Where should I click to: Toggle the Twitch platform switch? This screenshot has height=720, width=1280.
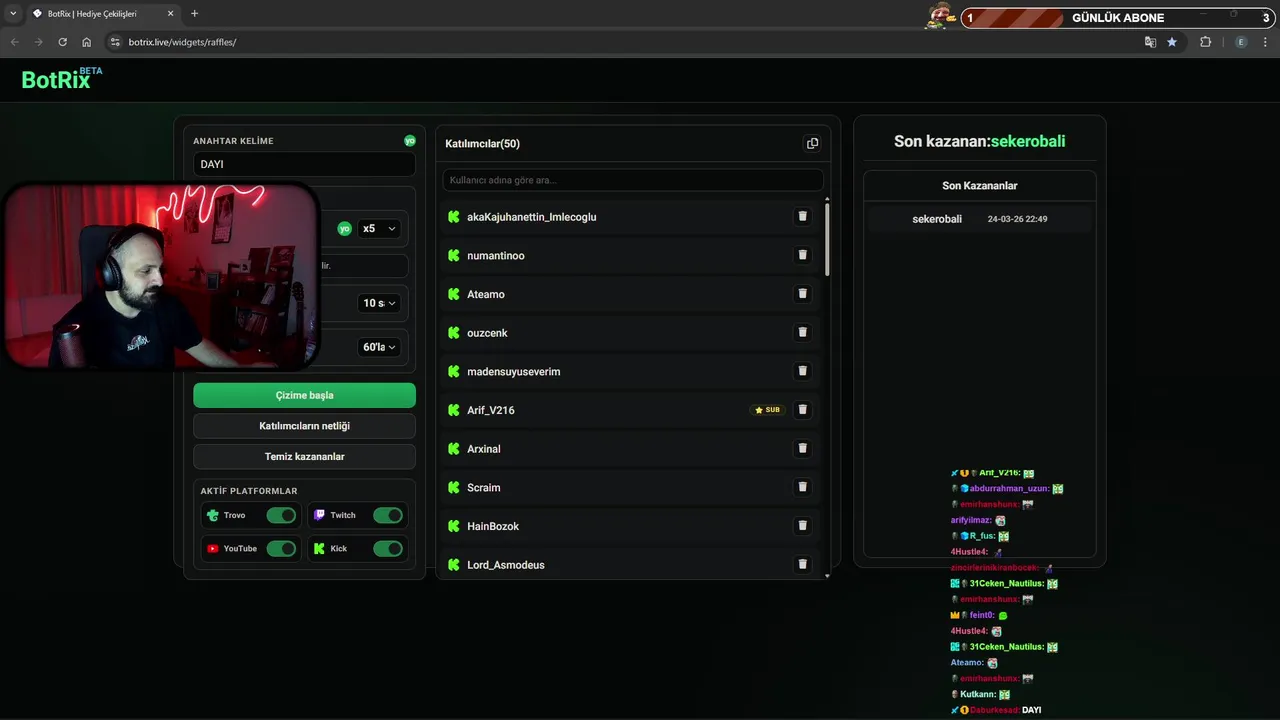tap(388, 515)
